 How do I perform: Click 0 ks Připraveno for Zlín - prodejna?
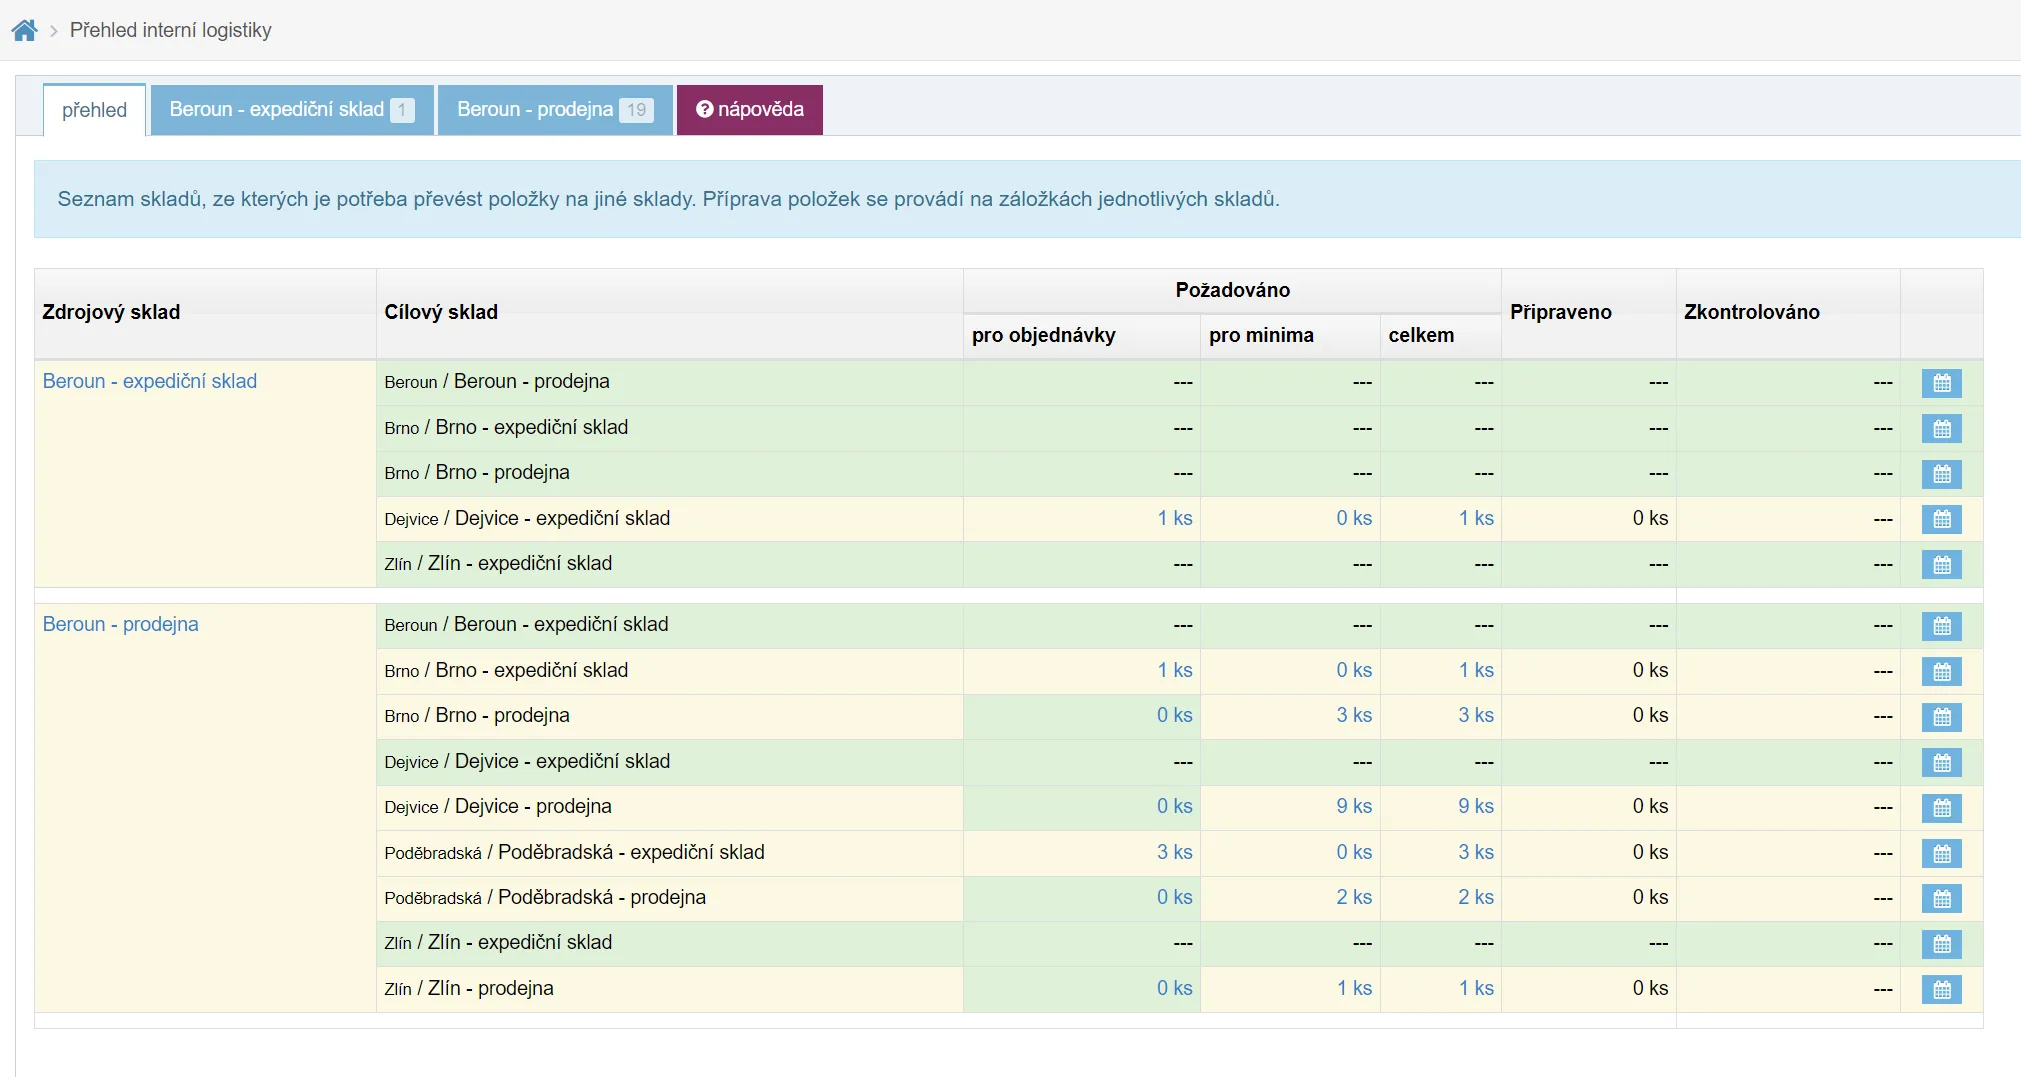pyautogui.click(x=1650, y=988)
